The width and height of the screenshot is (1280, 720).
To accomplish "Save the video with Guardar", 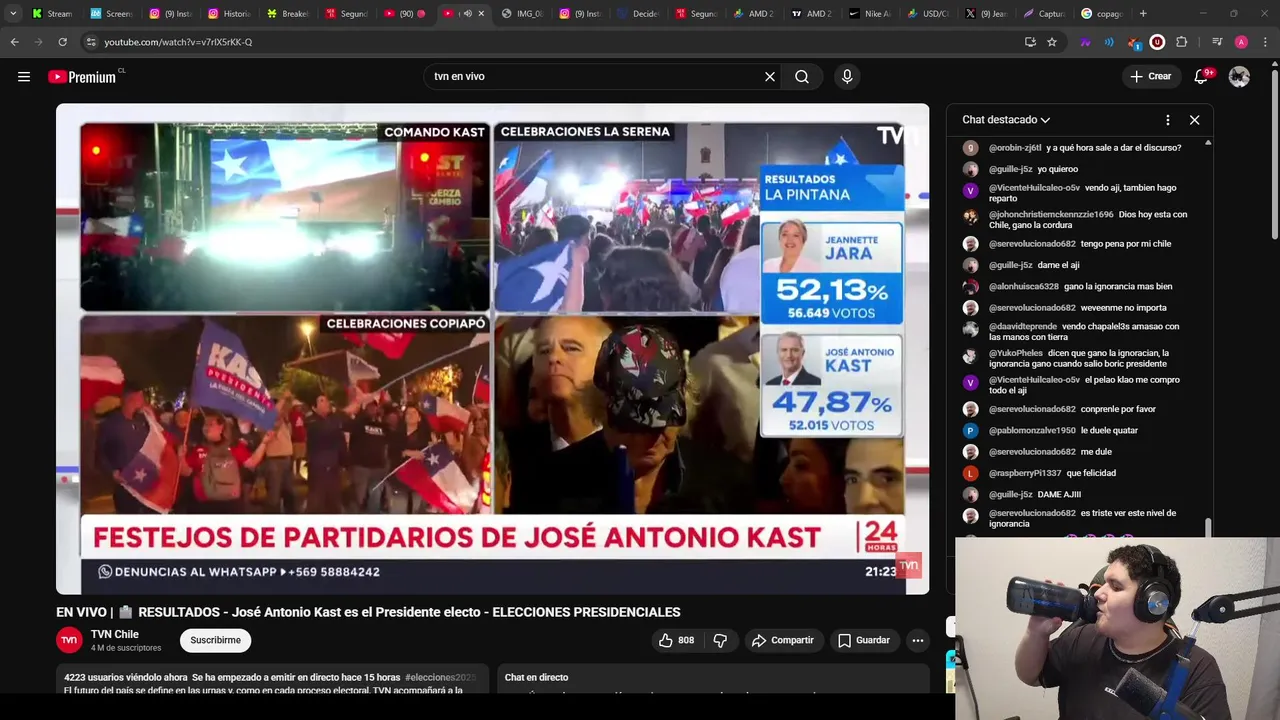I will tap(864, 640).
